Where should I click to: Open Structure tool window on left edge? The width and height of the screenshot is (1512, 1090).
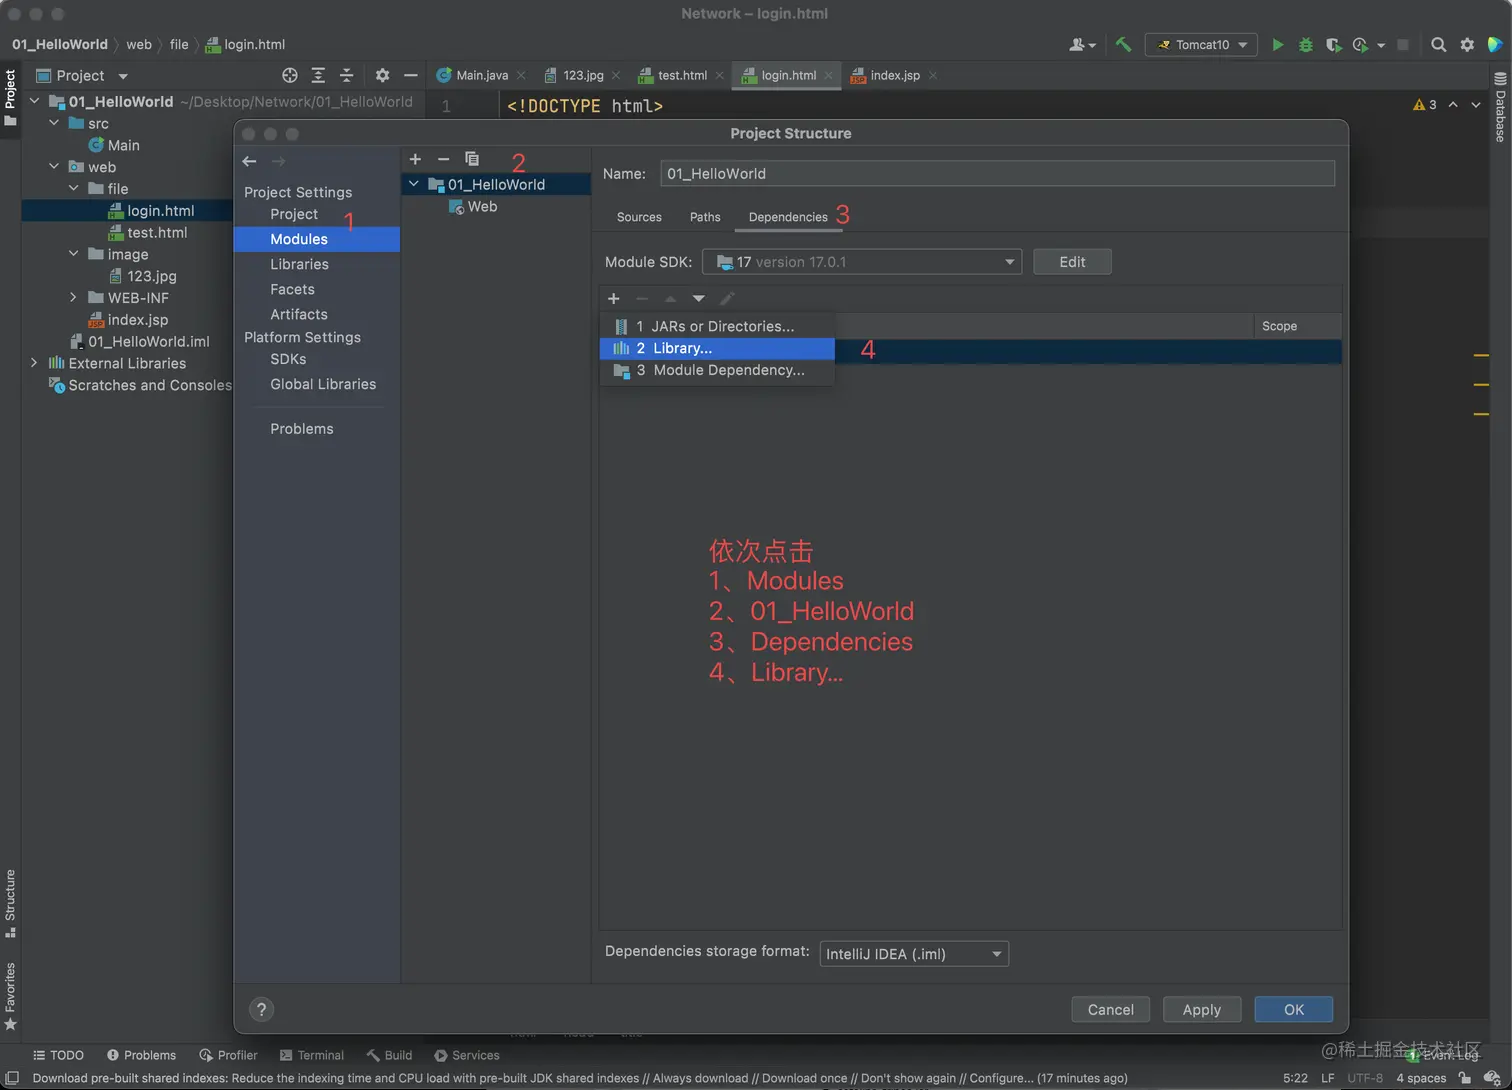(x=10, y=903)
